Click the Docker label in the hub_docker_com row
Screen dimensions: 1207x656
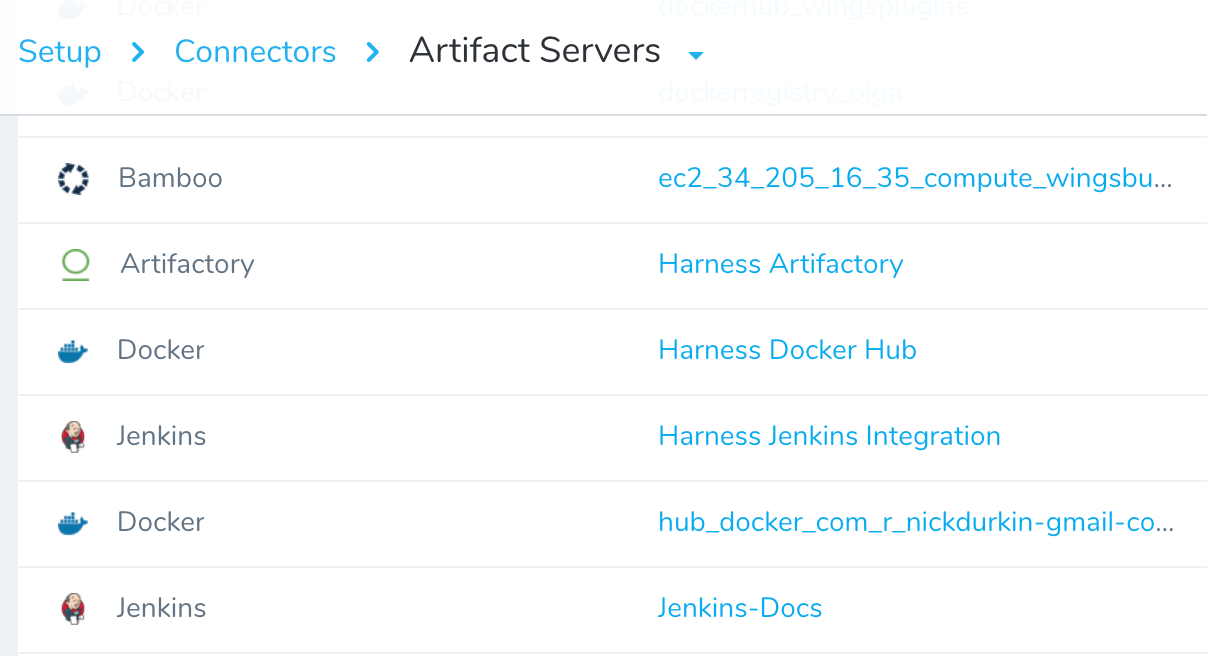click(x=161, y=522)
